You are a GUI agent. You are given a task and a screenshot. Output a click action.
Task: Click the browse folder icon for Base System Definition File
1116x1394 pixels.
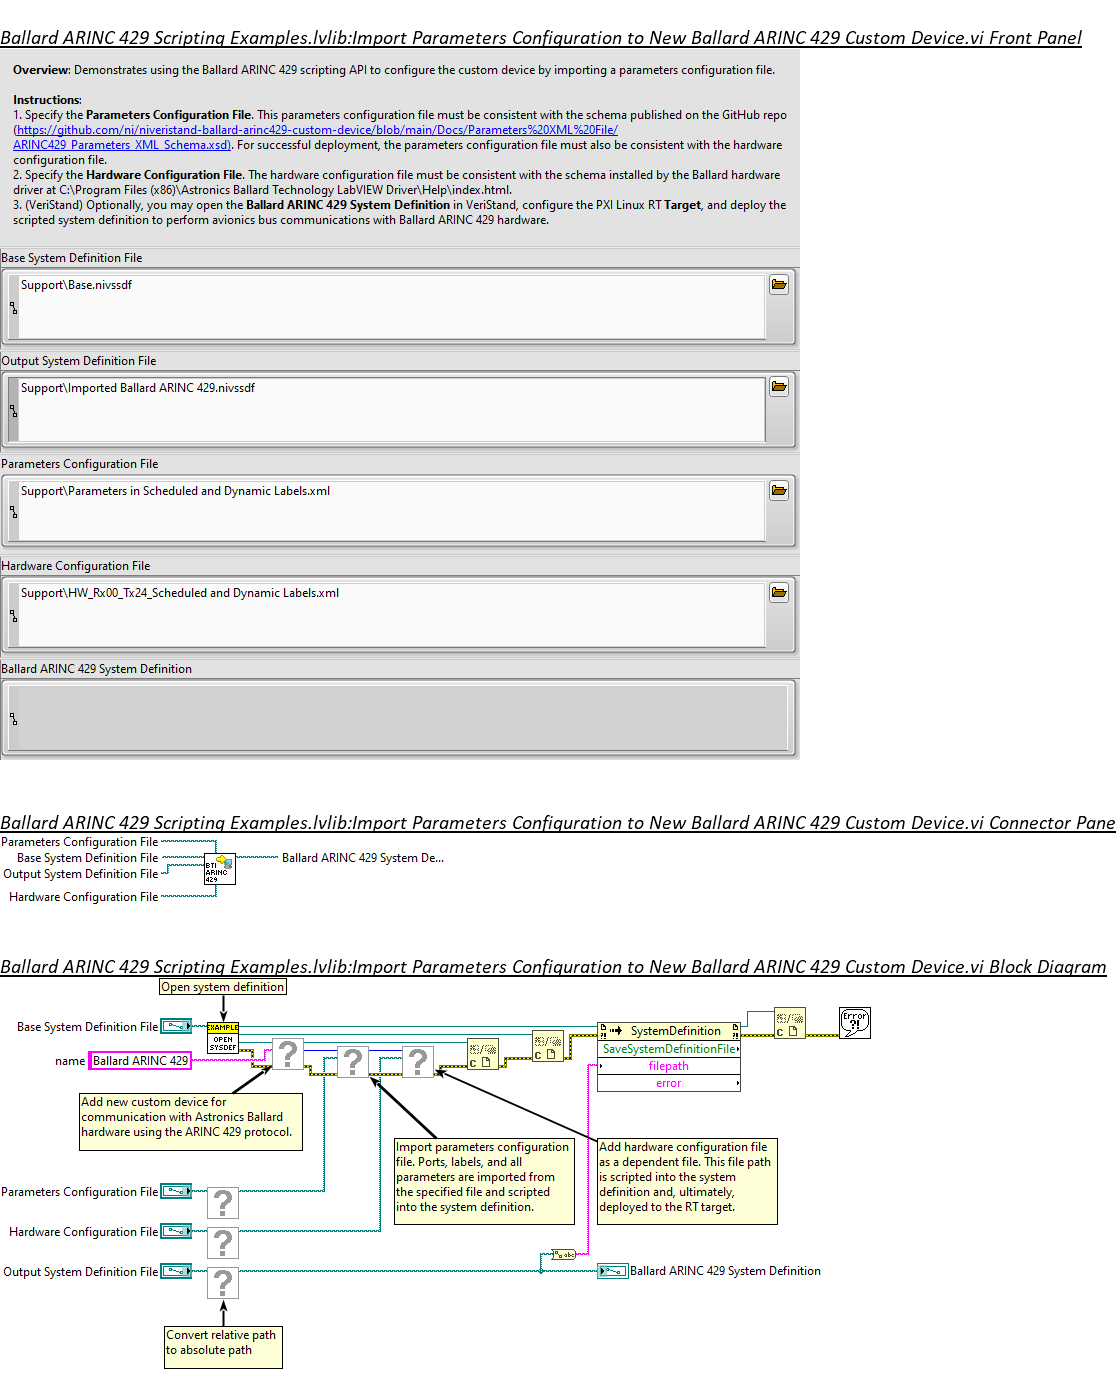779,285
